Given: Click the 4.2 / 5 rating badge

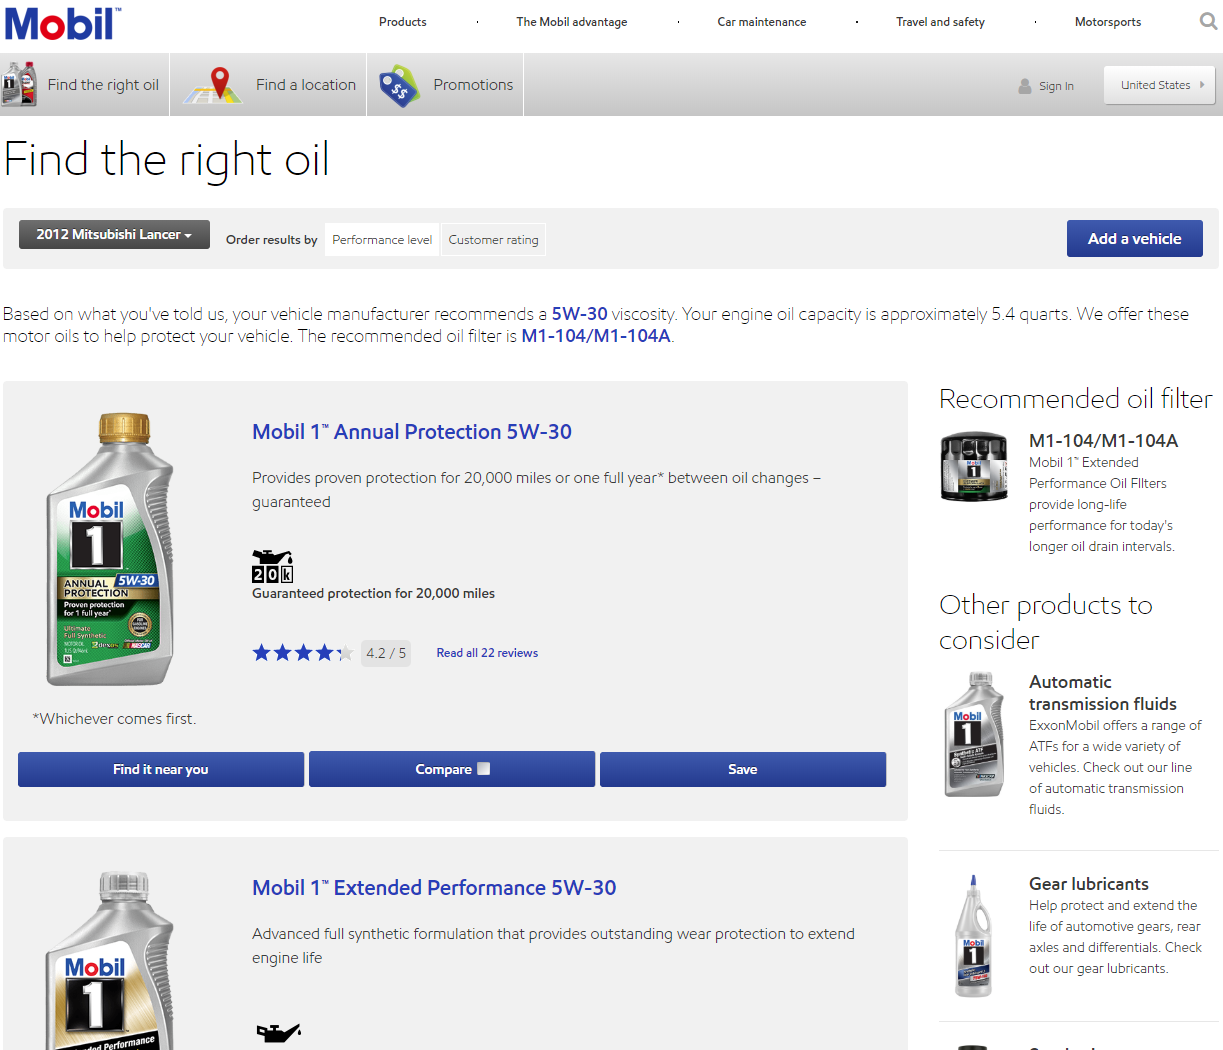Looking at the screenshot, I should [x=385, y=653].
